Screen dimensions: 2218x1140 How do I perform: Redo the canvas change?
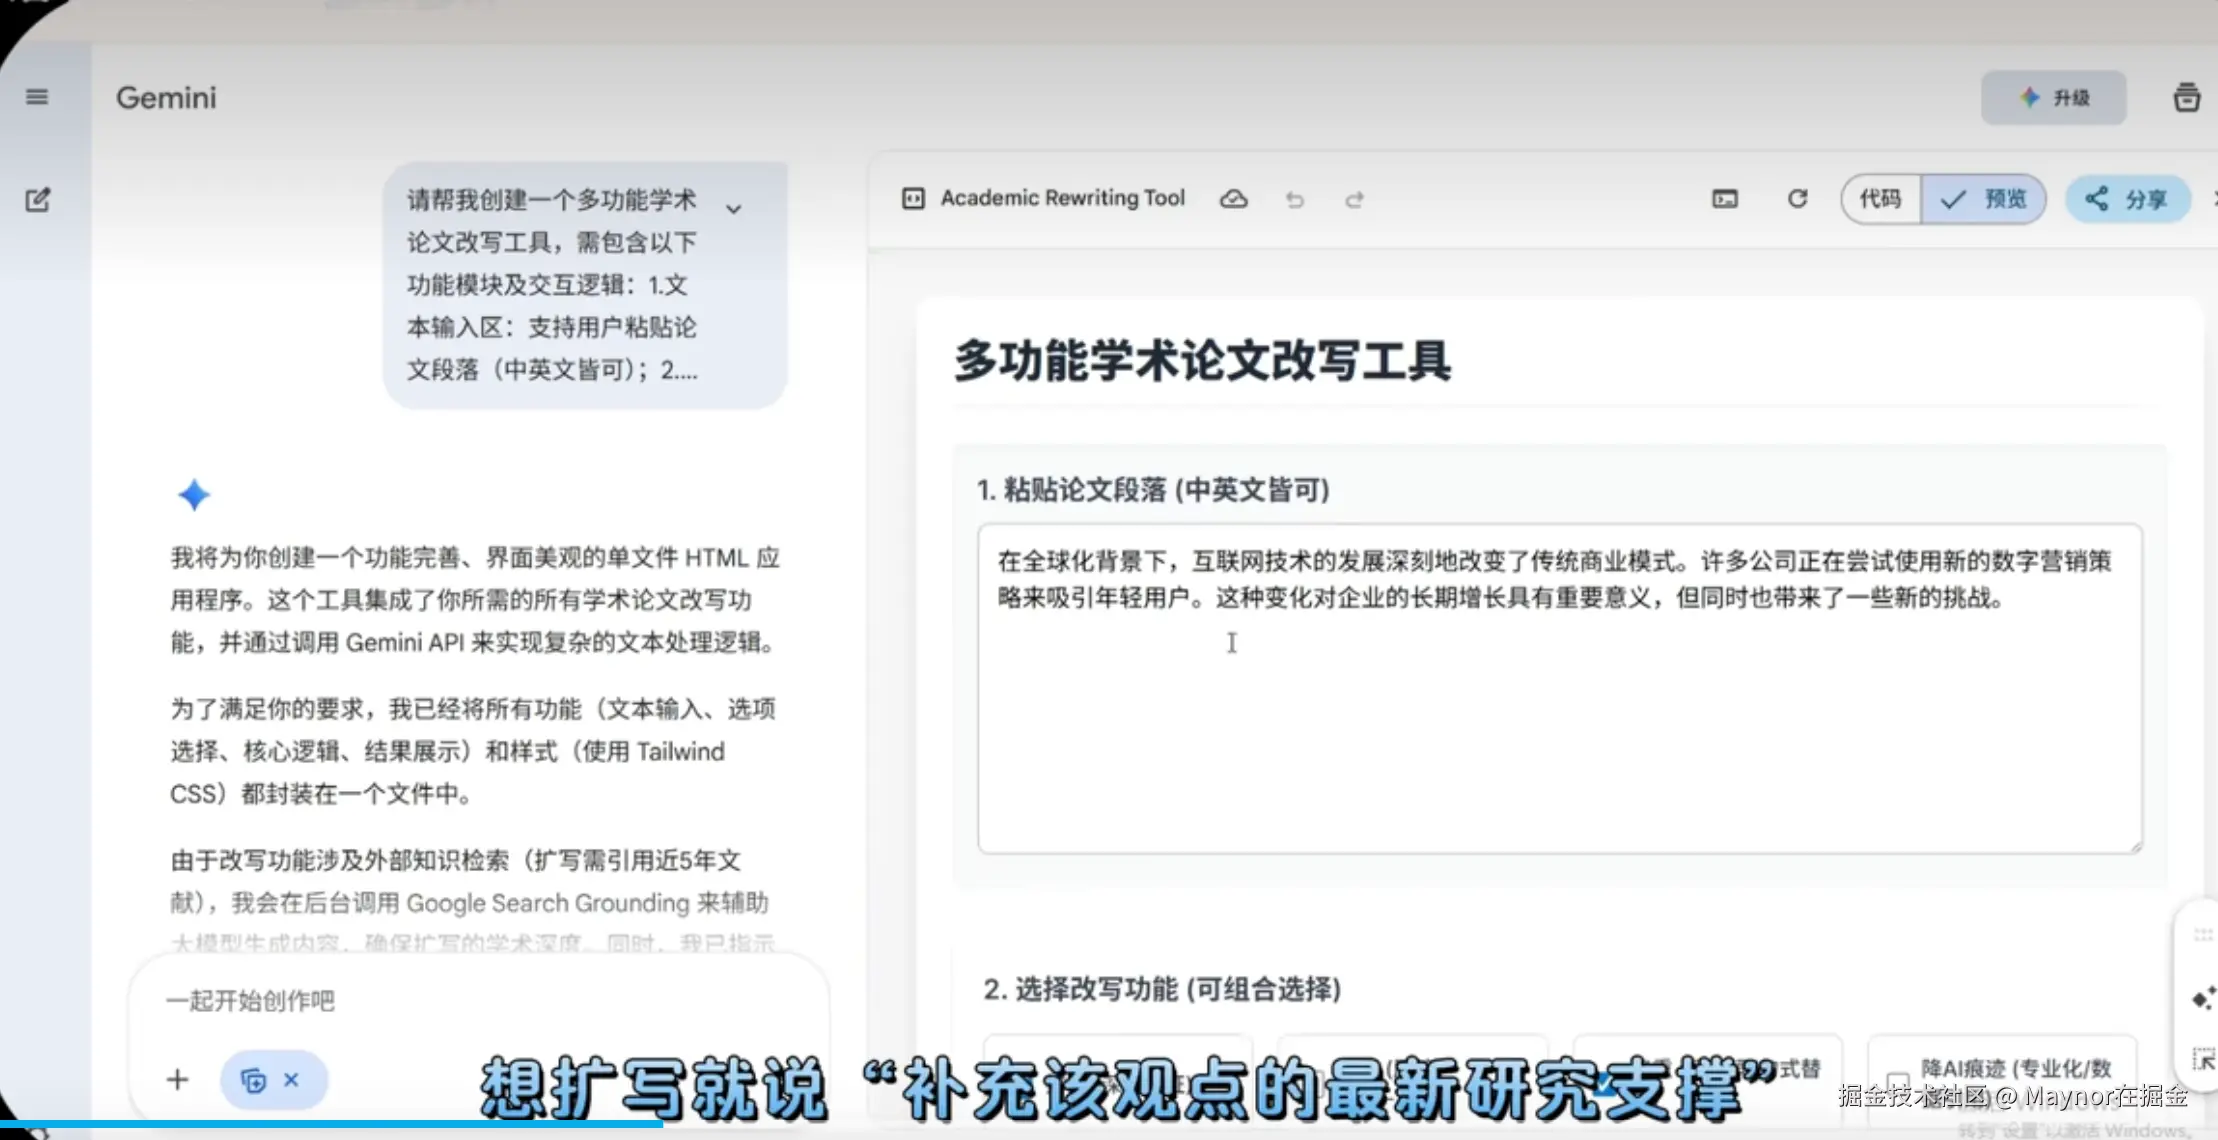click(x=1354, y=200)
